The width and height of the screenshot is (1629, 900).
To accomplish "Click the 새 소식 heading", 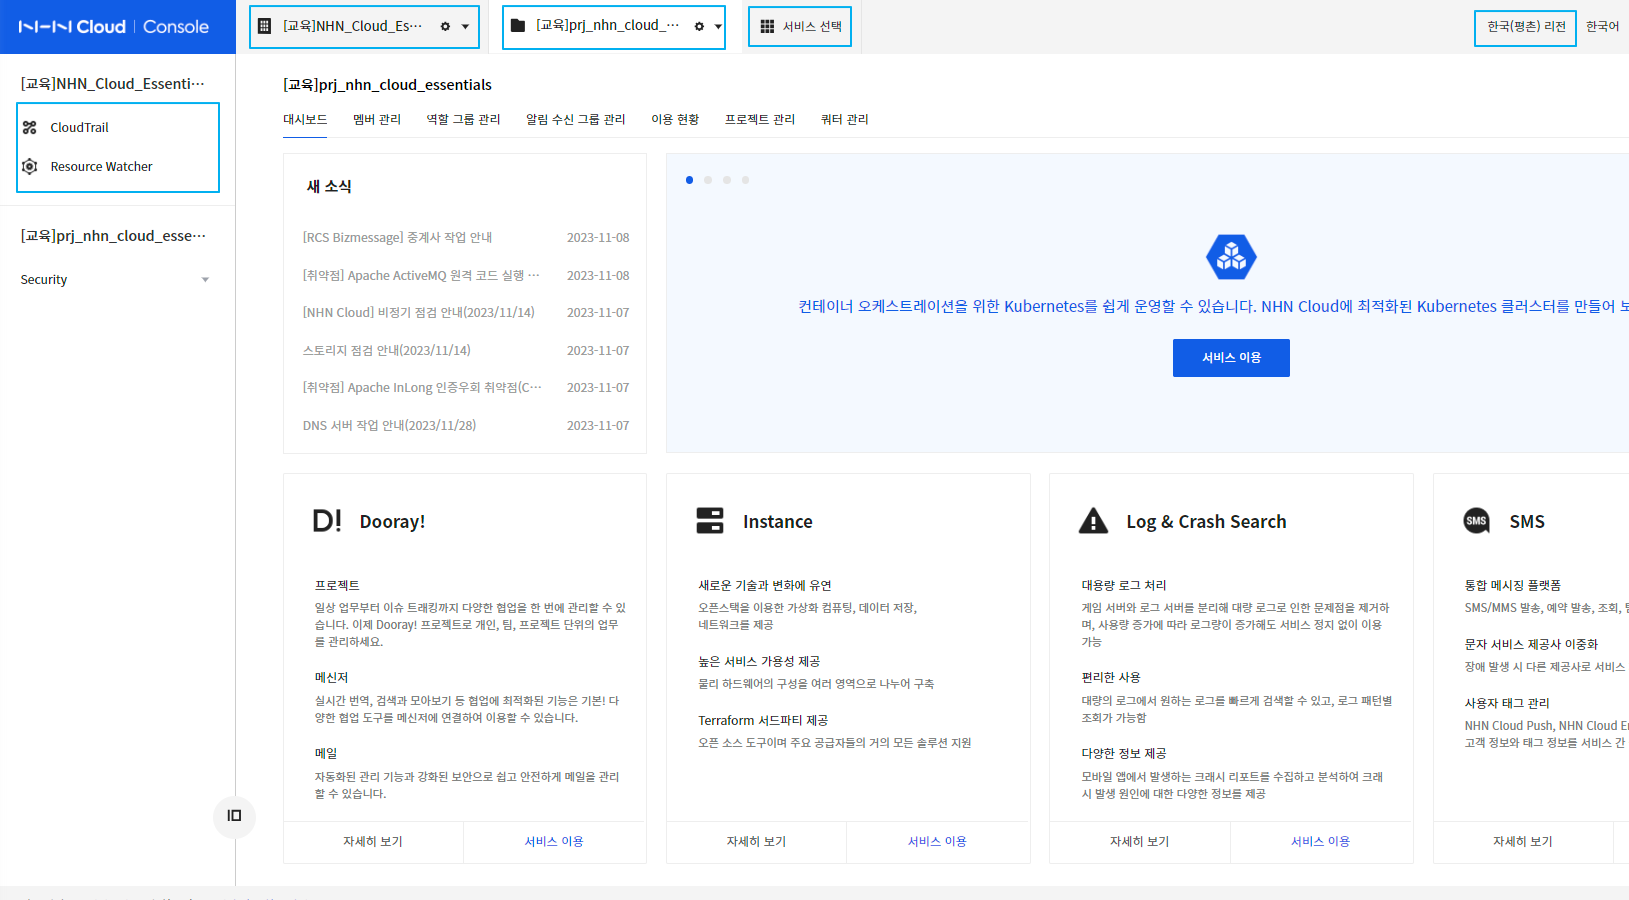I will 329,187.
